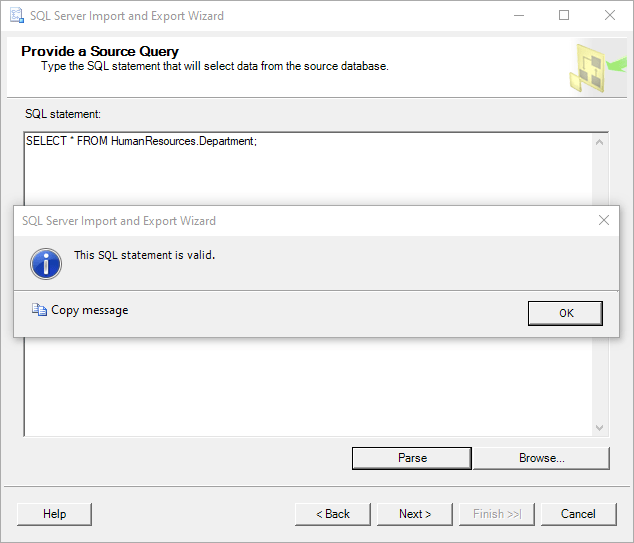
Task: Click the blue information icon
Action: tap(46, 264)
